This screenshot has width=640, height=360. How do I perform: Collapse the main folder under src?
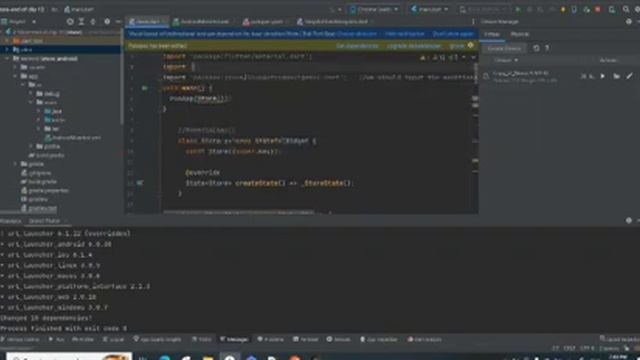(31, 102)
